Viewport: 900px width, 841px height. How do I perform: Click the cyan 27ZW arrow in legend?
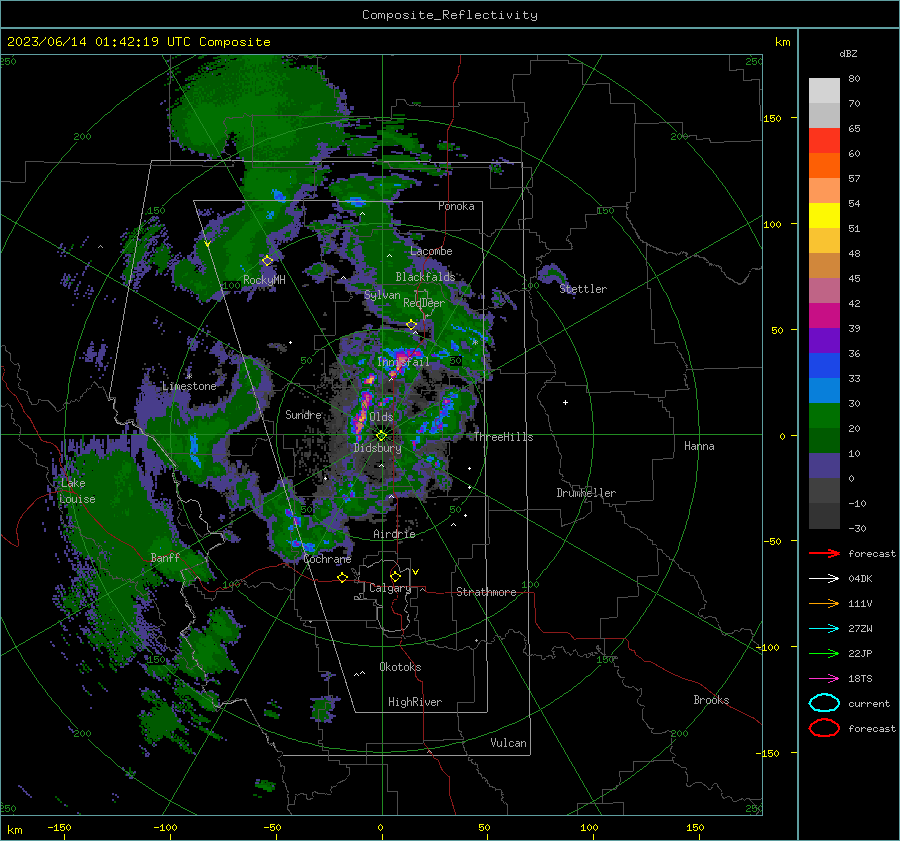[824, 629]
